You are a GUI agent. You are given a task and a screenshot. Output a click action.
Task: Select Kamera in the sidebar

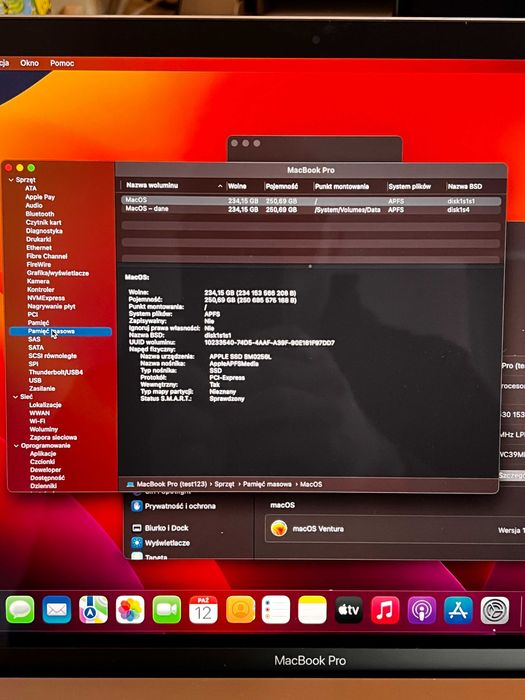pos(38,281)
